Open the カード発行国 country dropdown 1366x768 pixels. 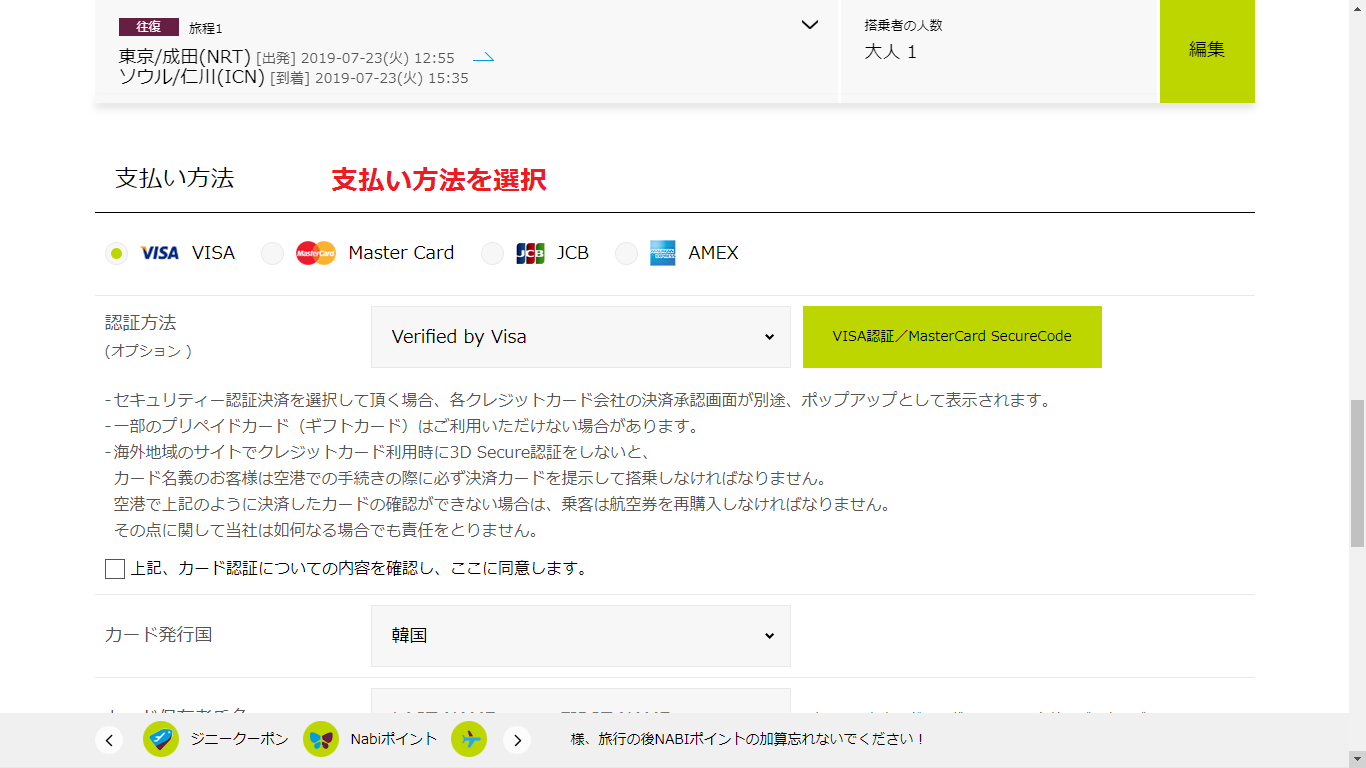pos(580,636)
